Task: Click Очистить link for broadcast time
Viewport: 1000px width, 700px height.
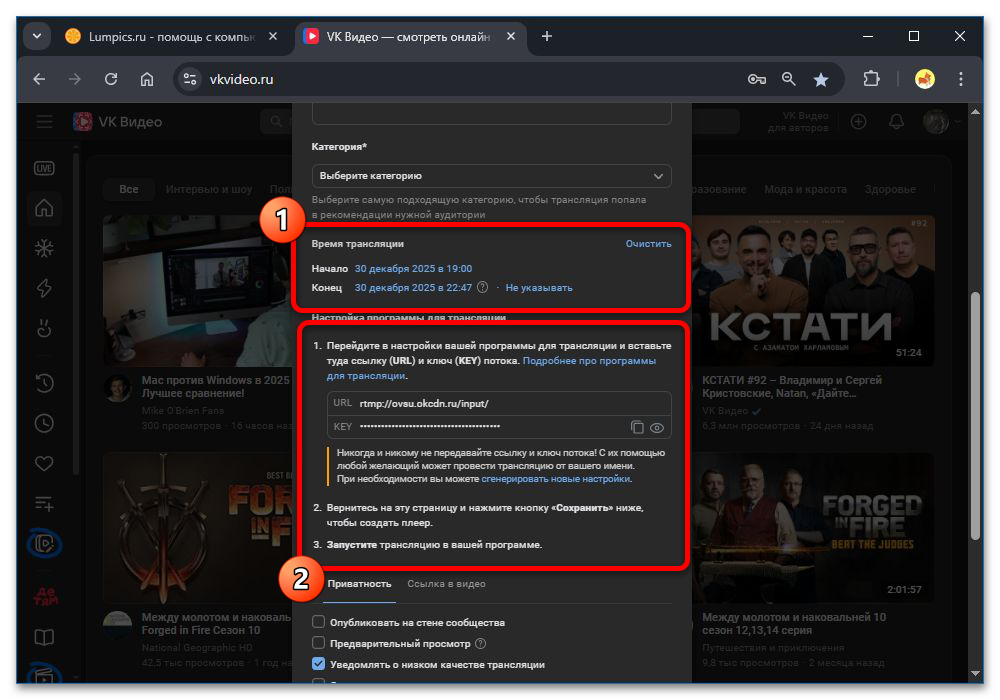Action: [648, 244]
